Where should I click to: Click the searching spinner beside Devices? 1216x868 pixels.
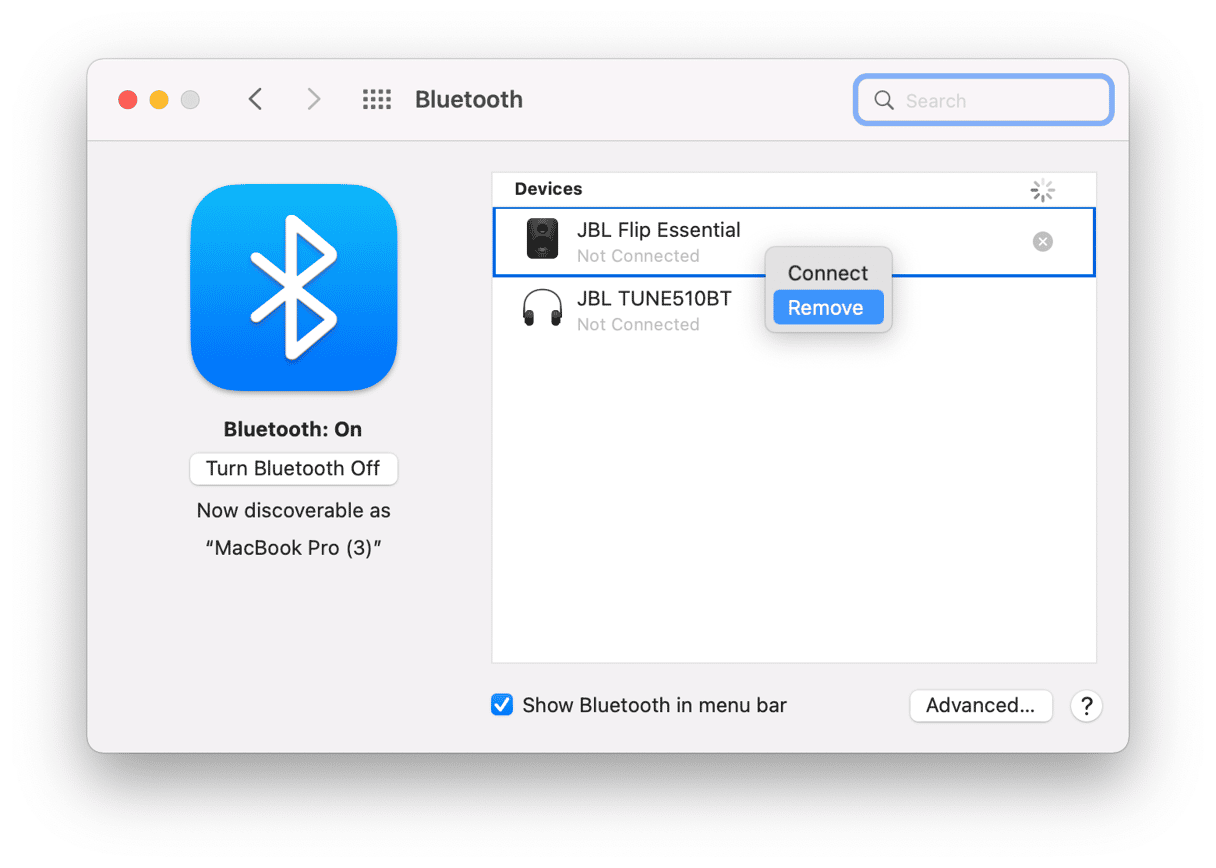(x=1043, y=191)
